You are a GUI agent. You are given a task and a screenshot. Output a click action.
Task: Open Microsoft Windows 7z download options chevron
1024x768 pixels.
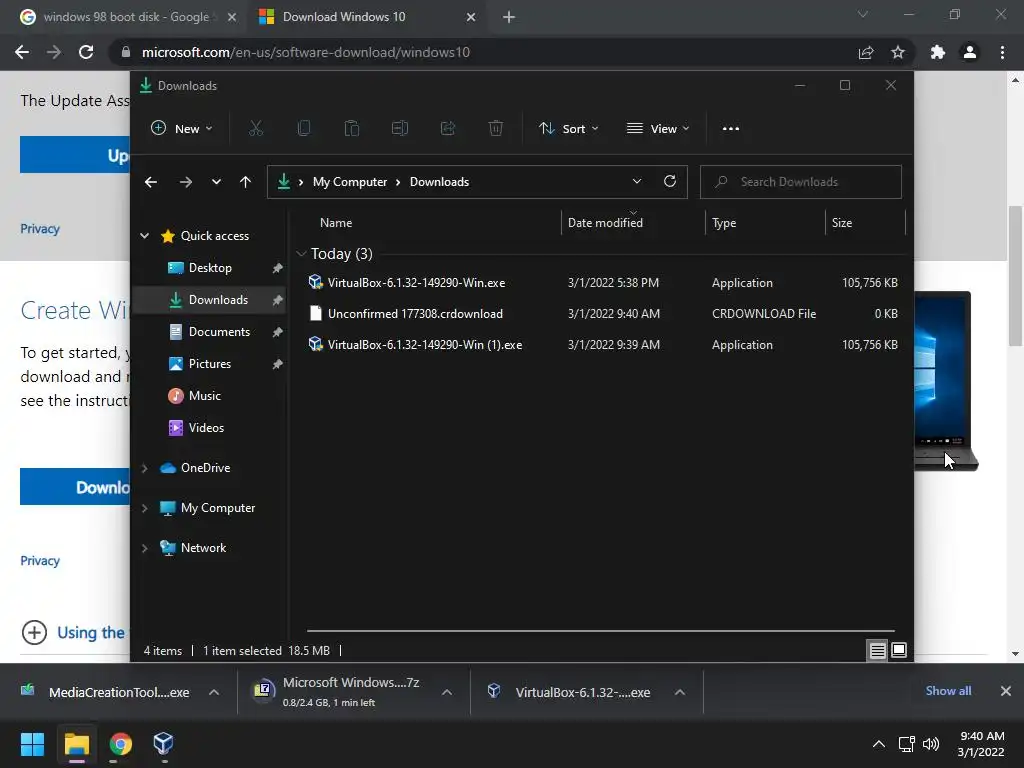point(447,692)
